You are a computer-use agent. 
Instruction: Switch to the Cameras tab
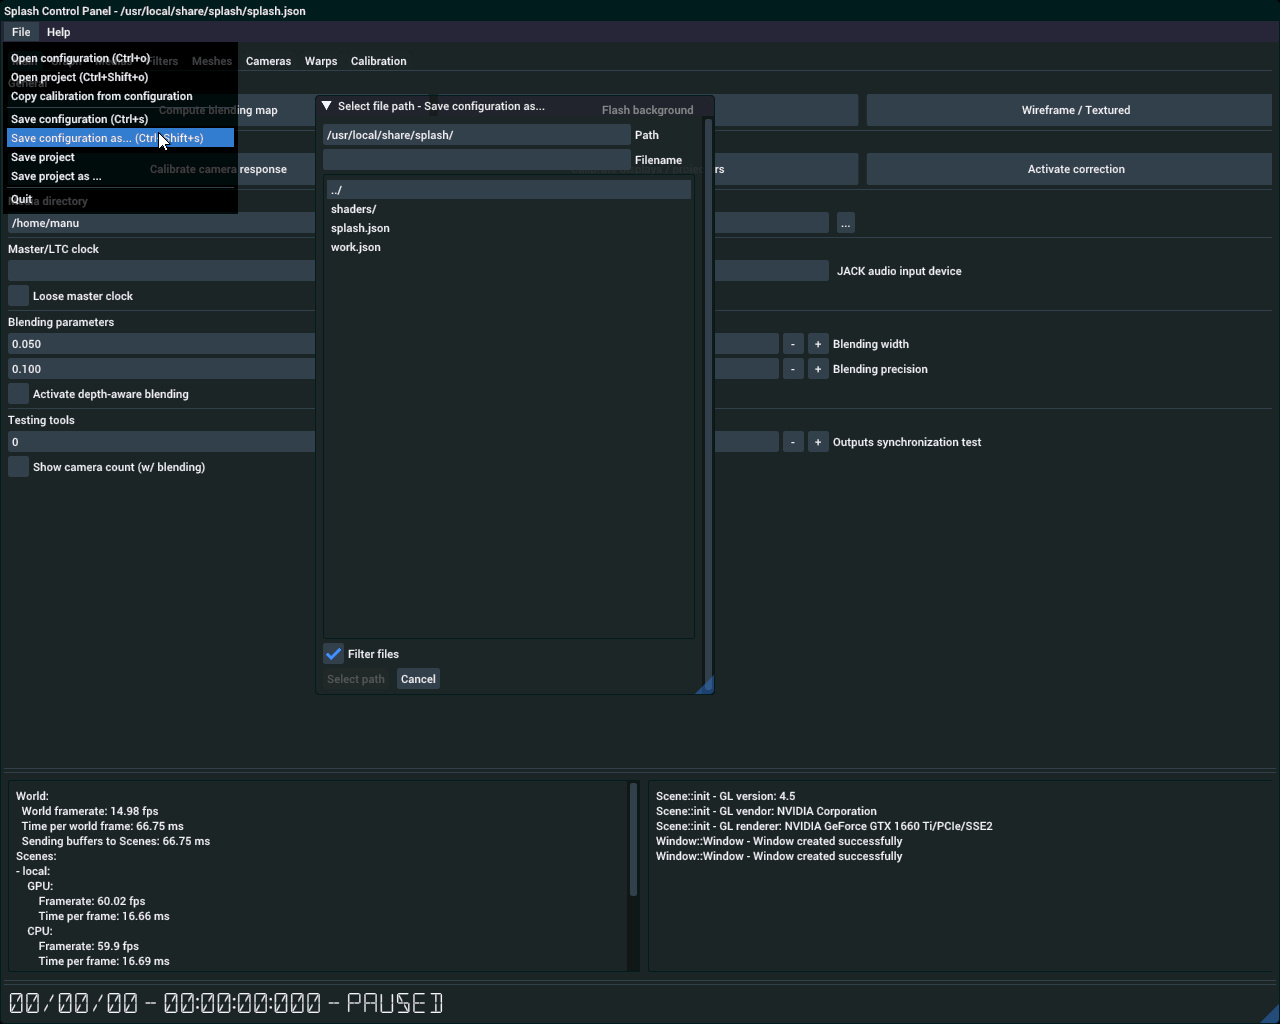tap(268, 61)
